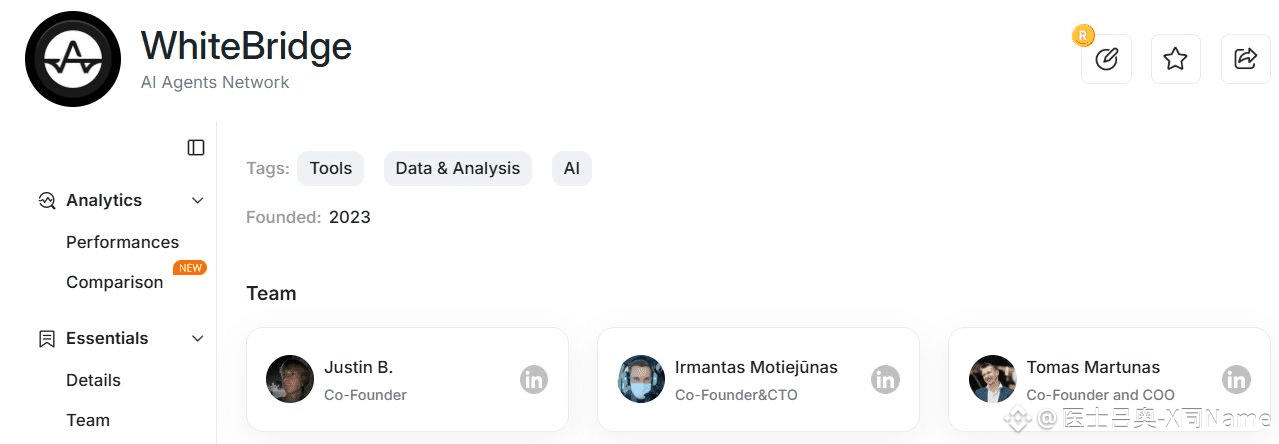1279x444 pixels.
Task: Go to Details in the sidebar
Action: click(93, 380)
